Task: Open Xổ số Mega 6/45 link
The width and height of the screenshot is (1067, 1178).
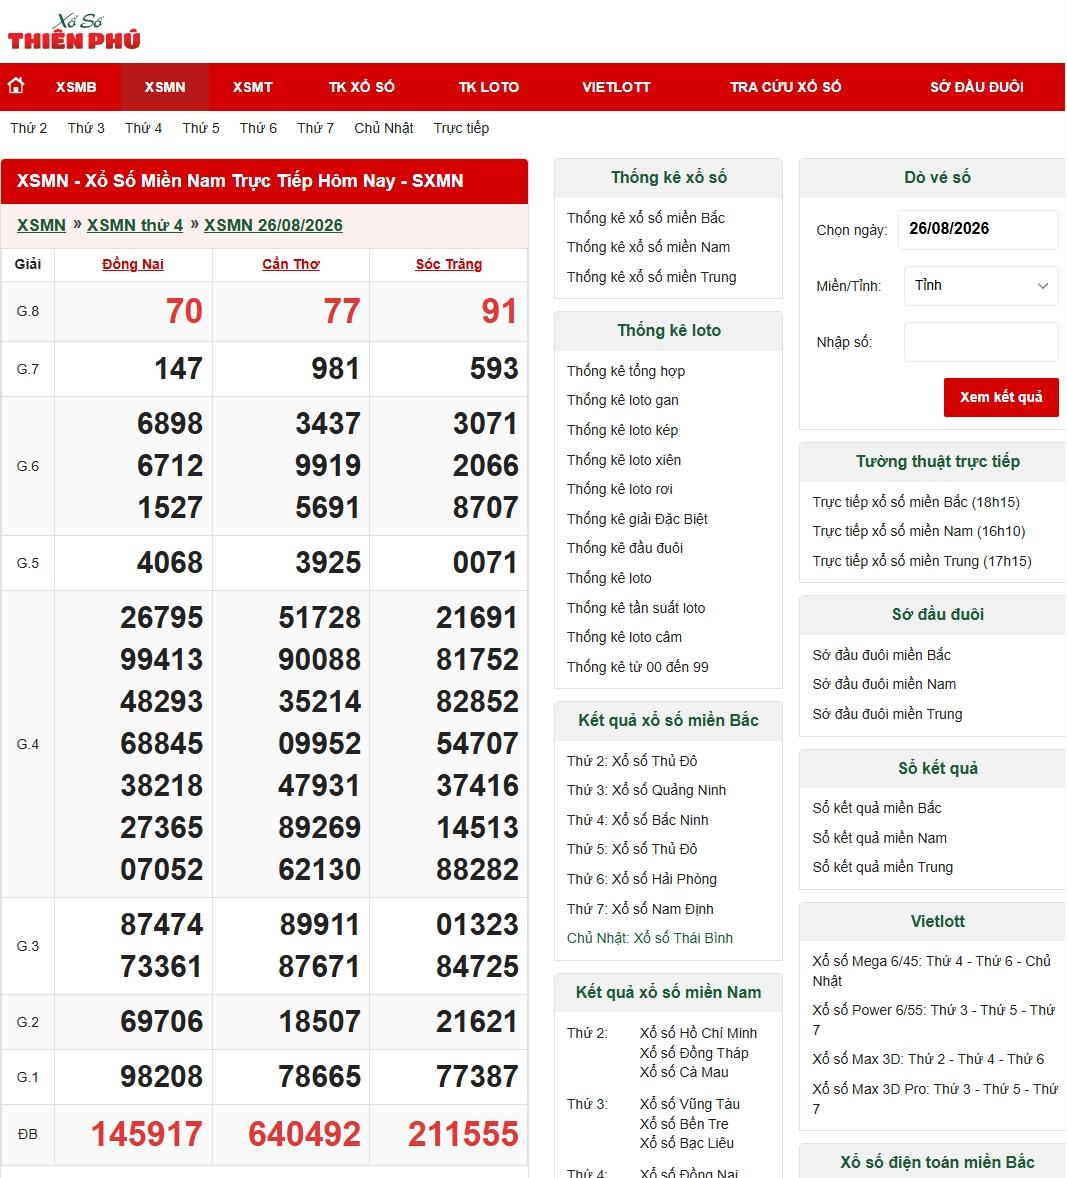Action: click(x=932, y=971)
